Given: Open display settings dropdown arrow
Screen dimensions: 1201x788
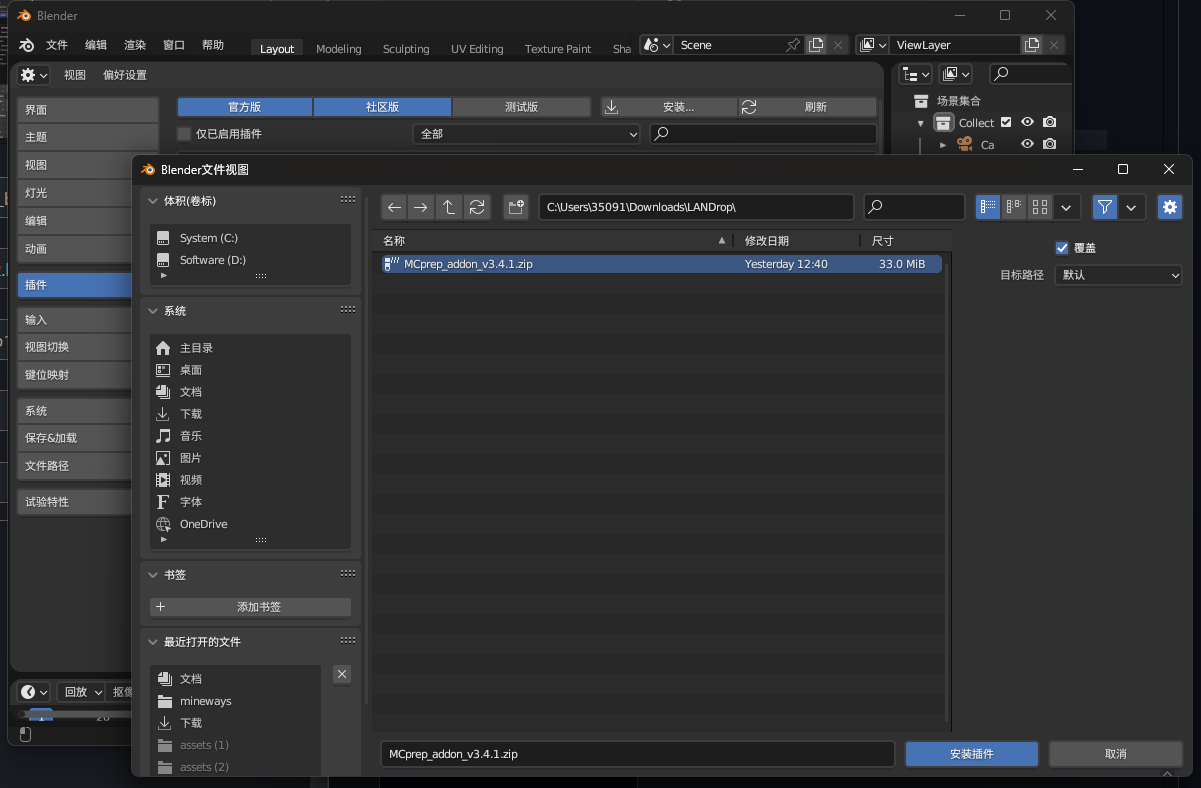Looking at the screenshot, I should tap(1067, 207).
